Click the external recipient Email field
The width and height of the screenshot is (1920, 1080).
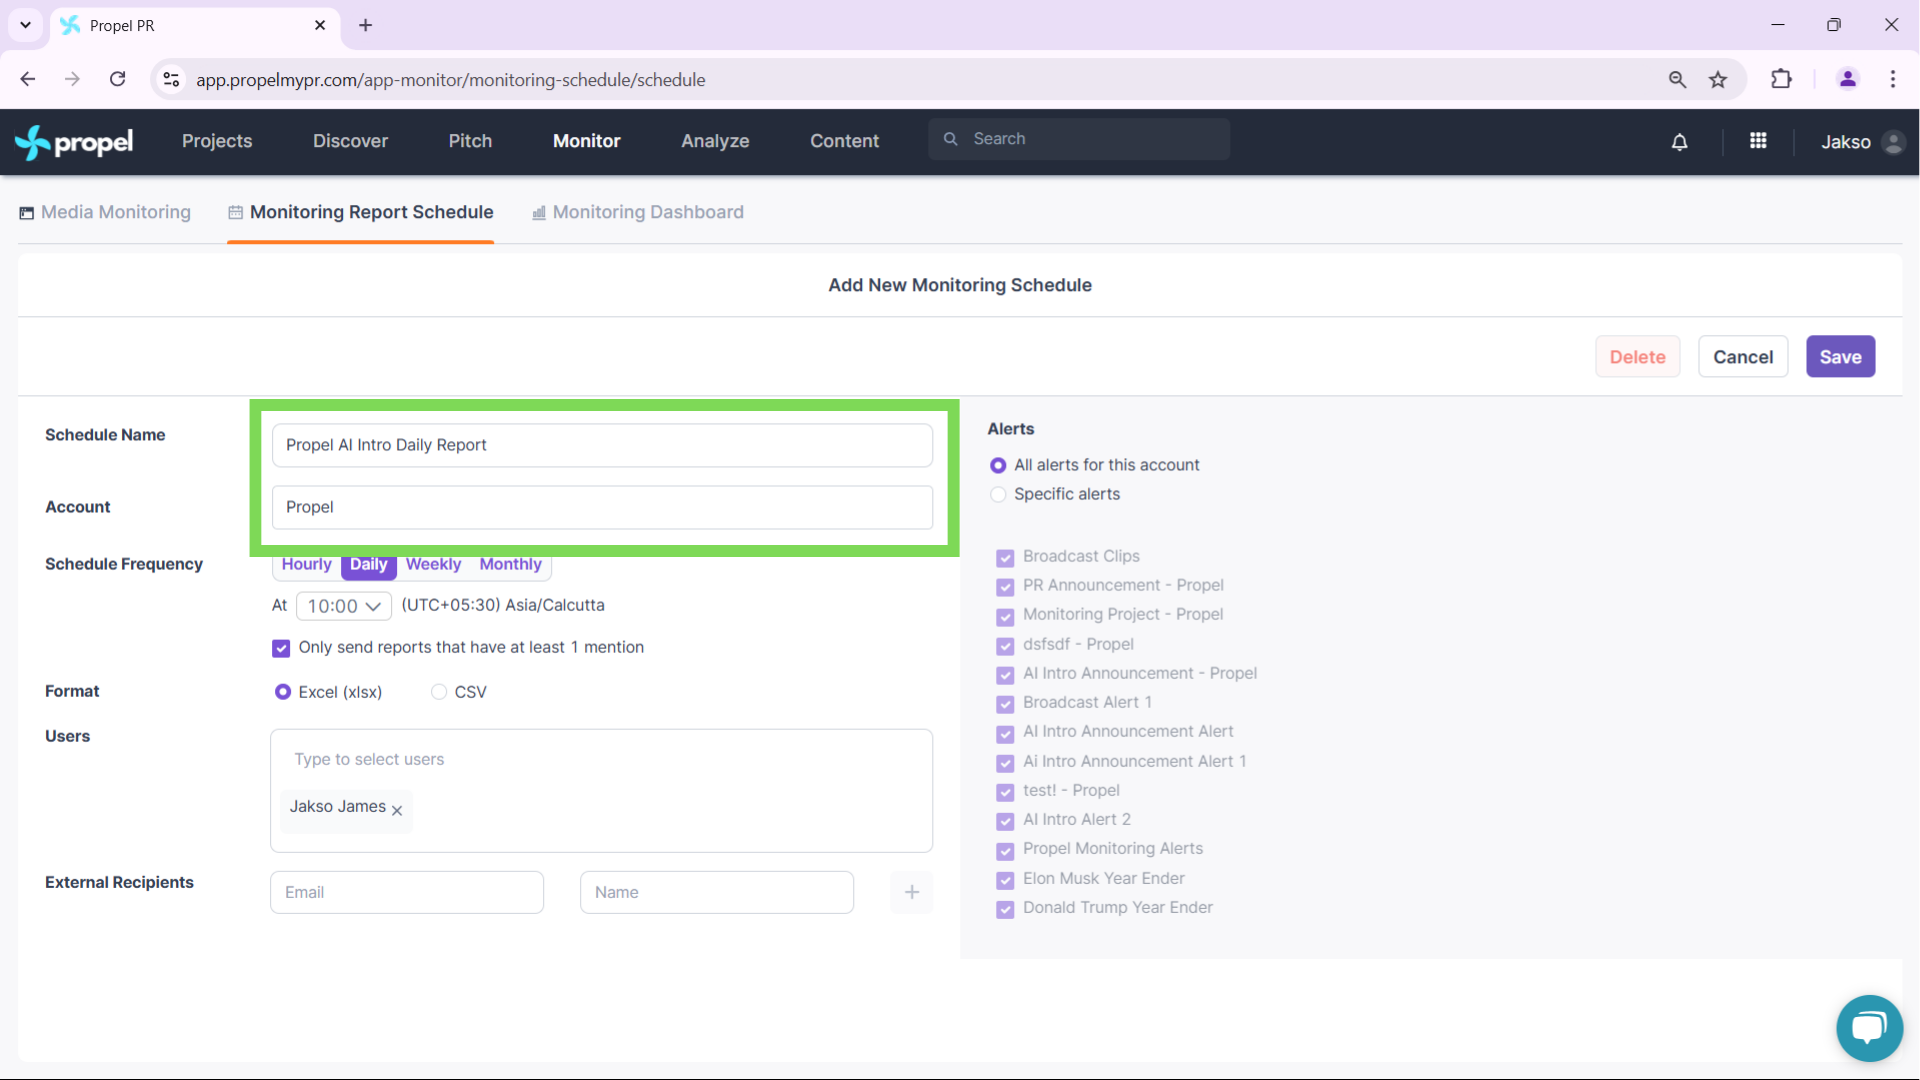(407, 892)
